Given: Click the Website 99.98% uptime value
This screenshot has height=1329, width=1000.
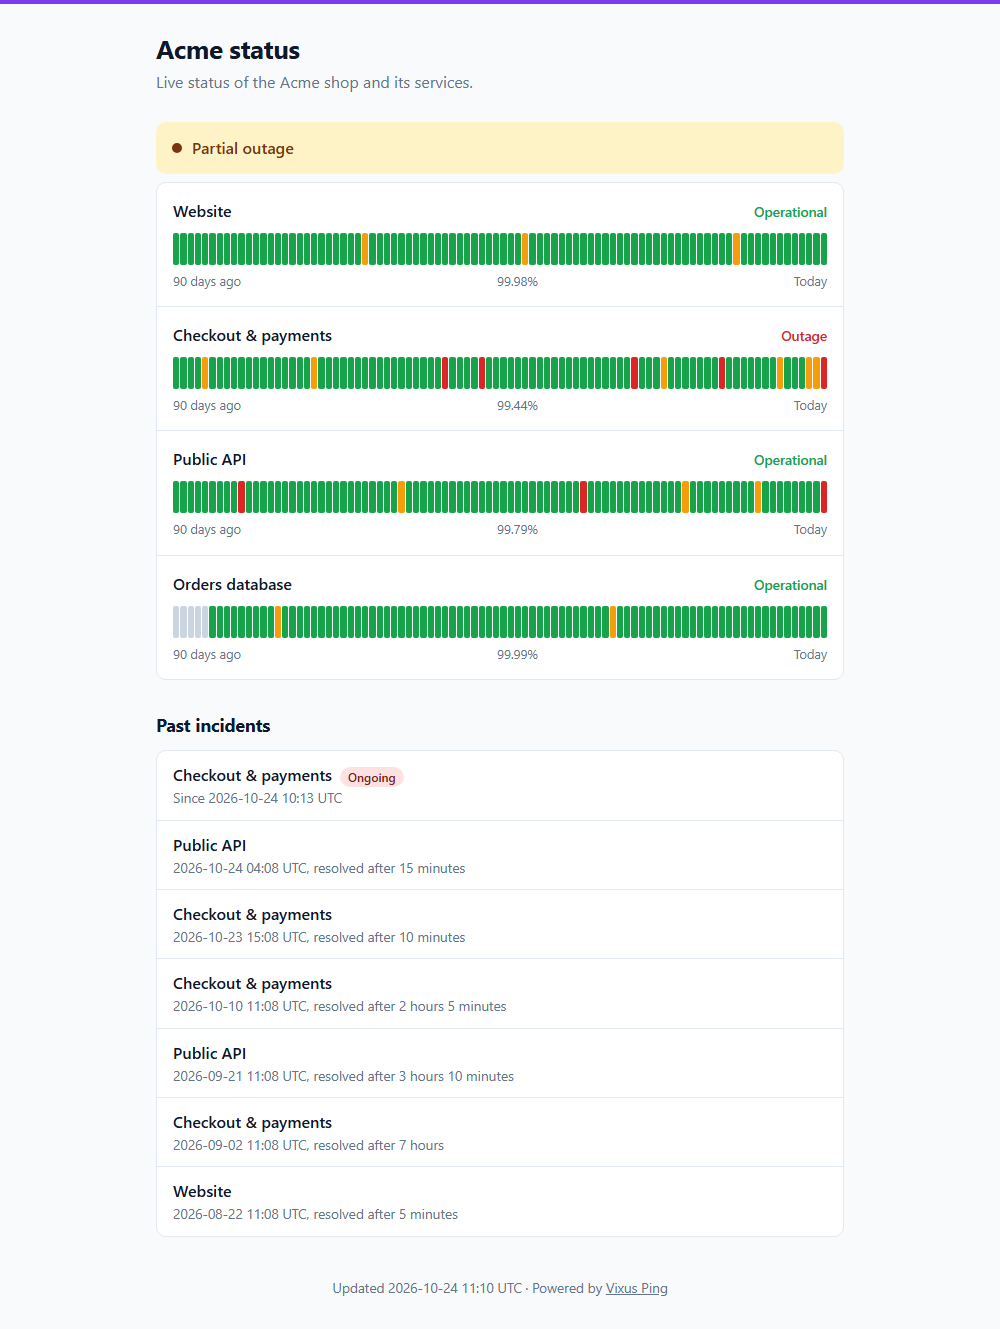Looking at the screenshot, I should [x=517, y=282].
